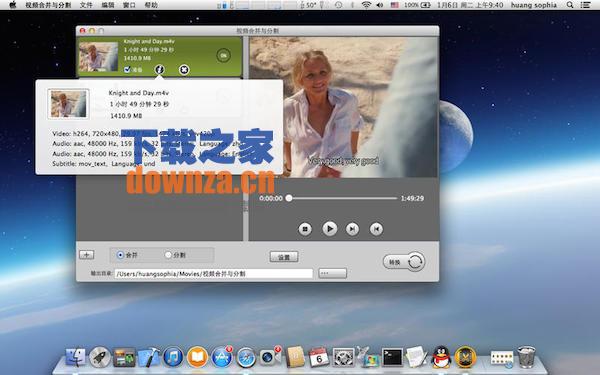Click the playback progress slider track

[x=343, y=198]
